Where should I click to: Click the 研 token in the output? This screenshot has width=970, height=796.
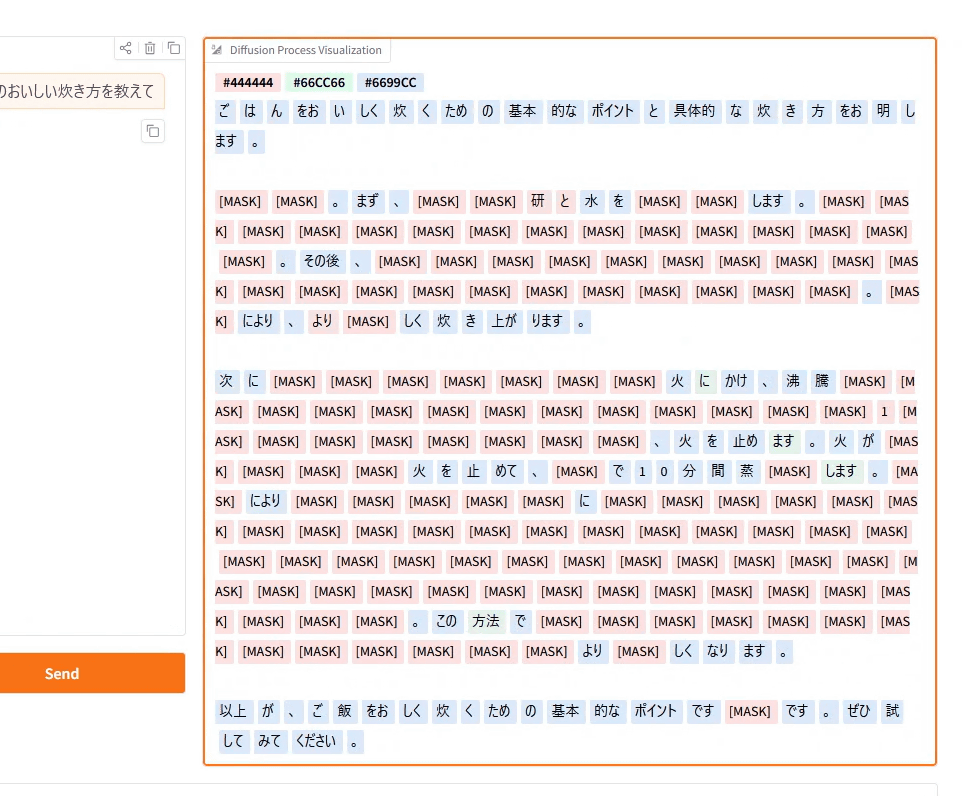click(x=538, y=201)
